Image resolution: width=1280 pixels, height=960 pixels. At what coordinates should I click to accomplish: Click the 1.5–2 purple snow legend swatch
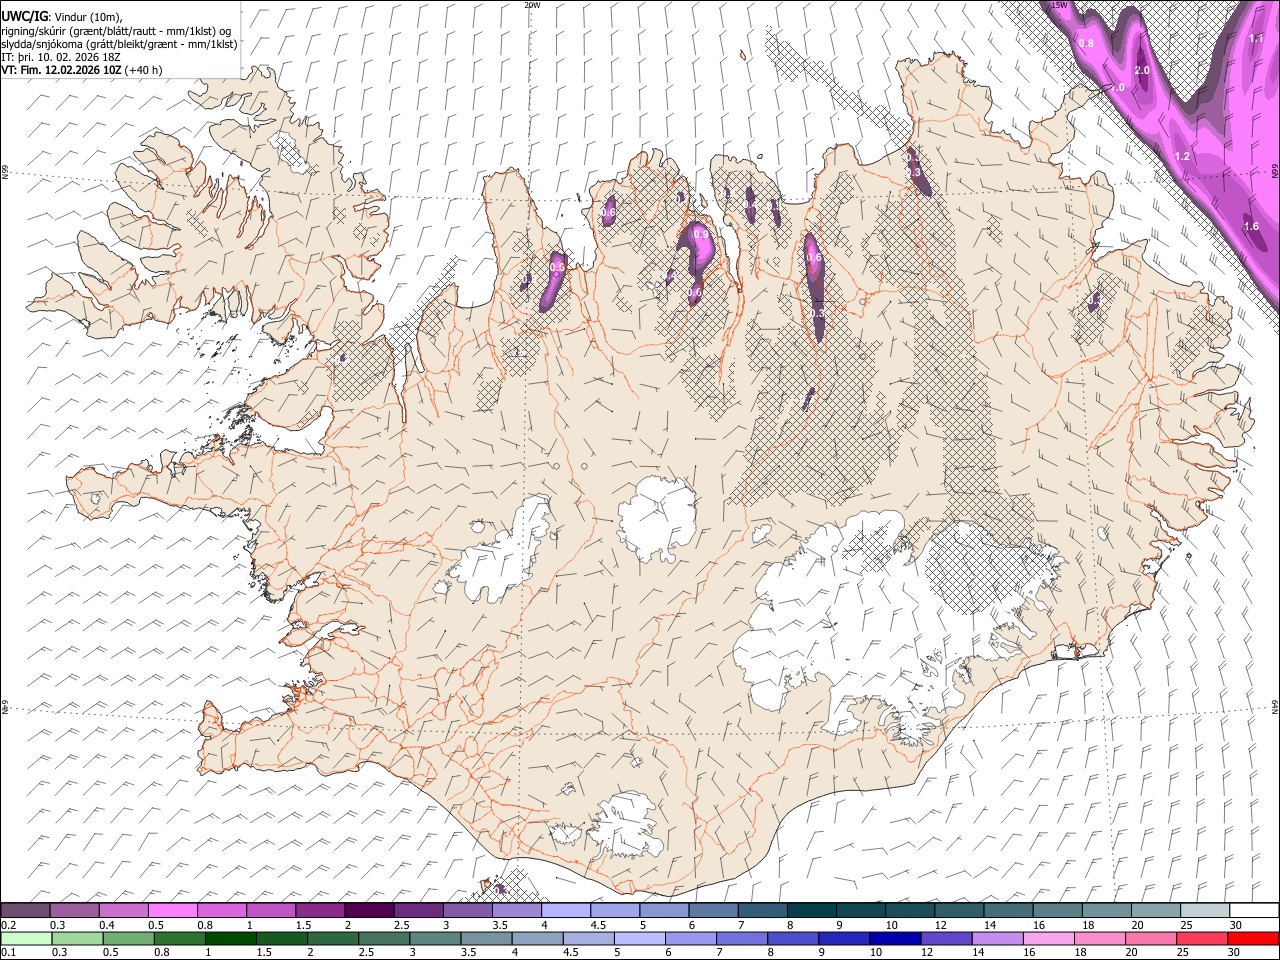319,911
